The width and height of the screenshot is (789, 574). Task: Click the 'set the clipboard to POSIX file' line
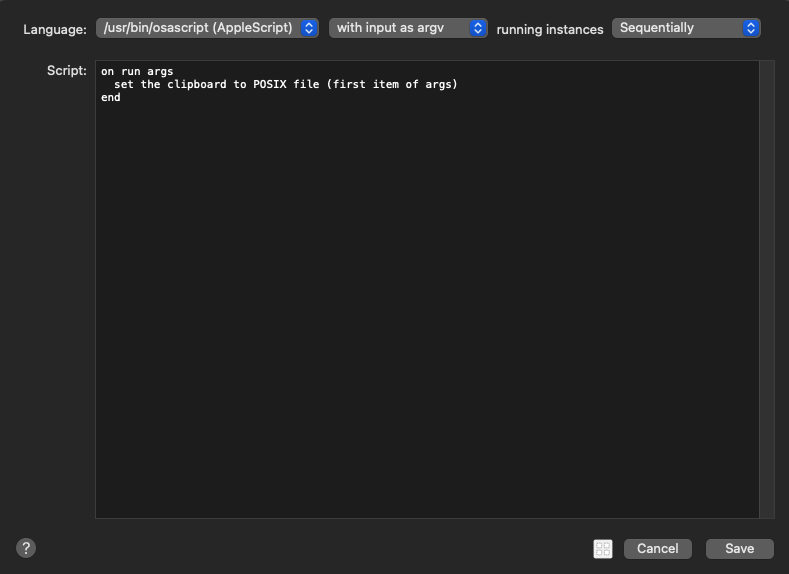(x=285, y=85)
